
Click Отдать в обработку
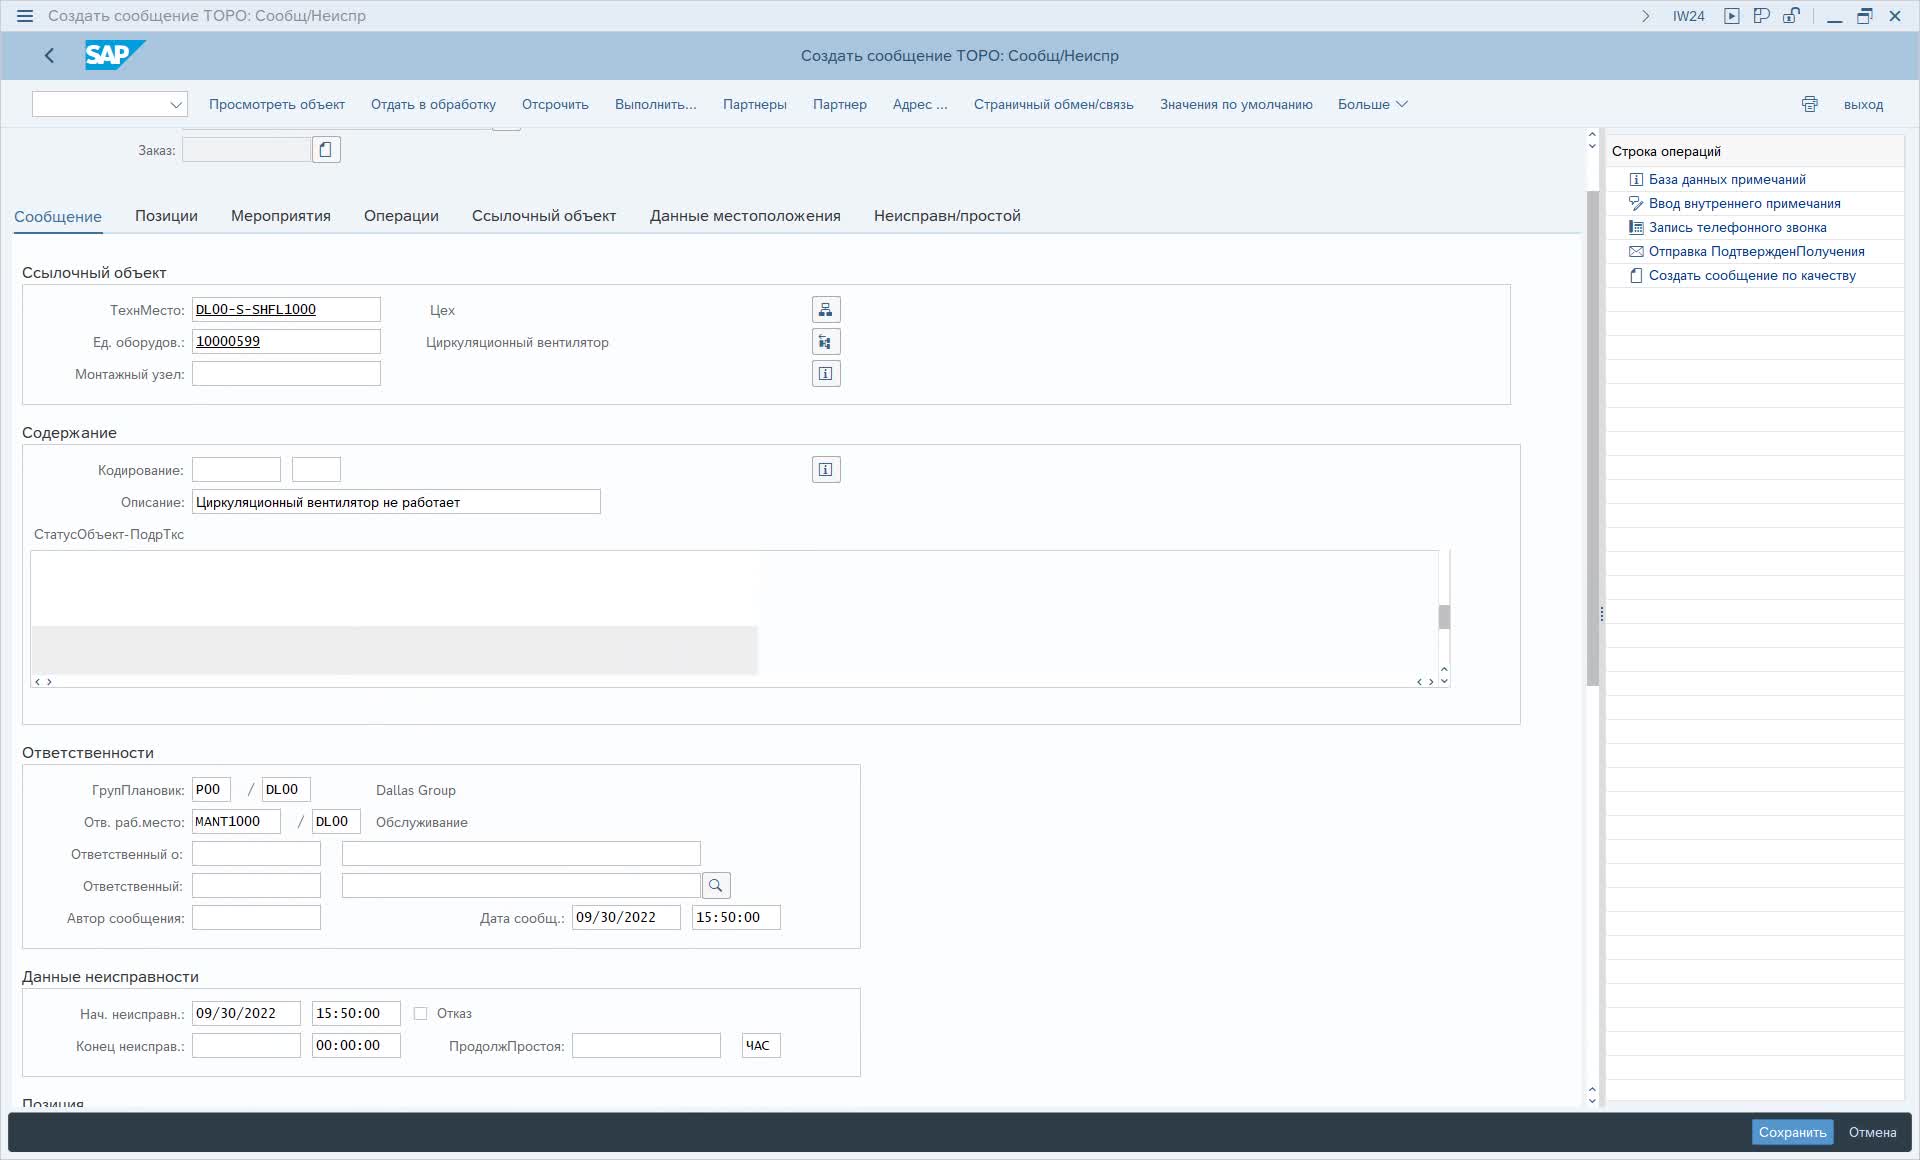point(433,104)
